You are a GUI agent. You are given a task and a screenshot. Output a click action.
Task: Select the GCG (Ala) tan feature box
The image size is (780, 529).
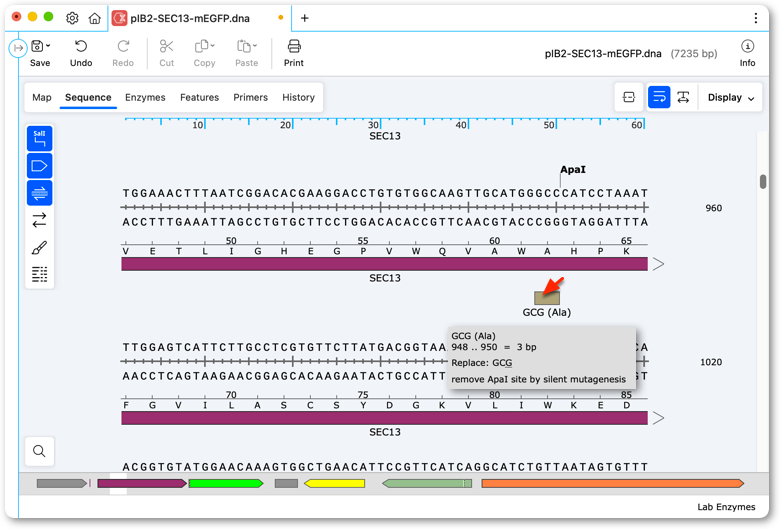(x=547, y=298)
